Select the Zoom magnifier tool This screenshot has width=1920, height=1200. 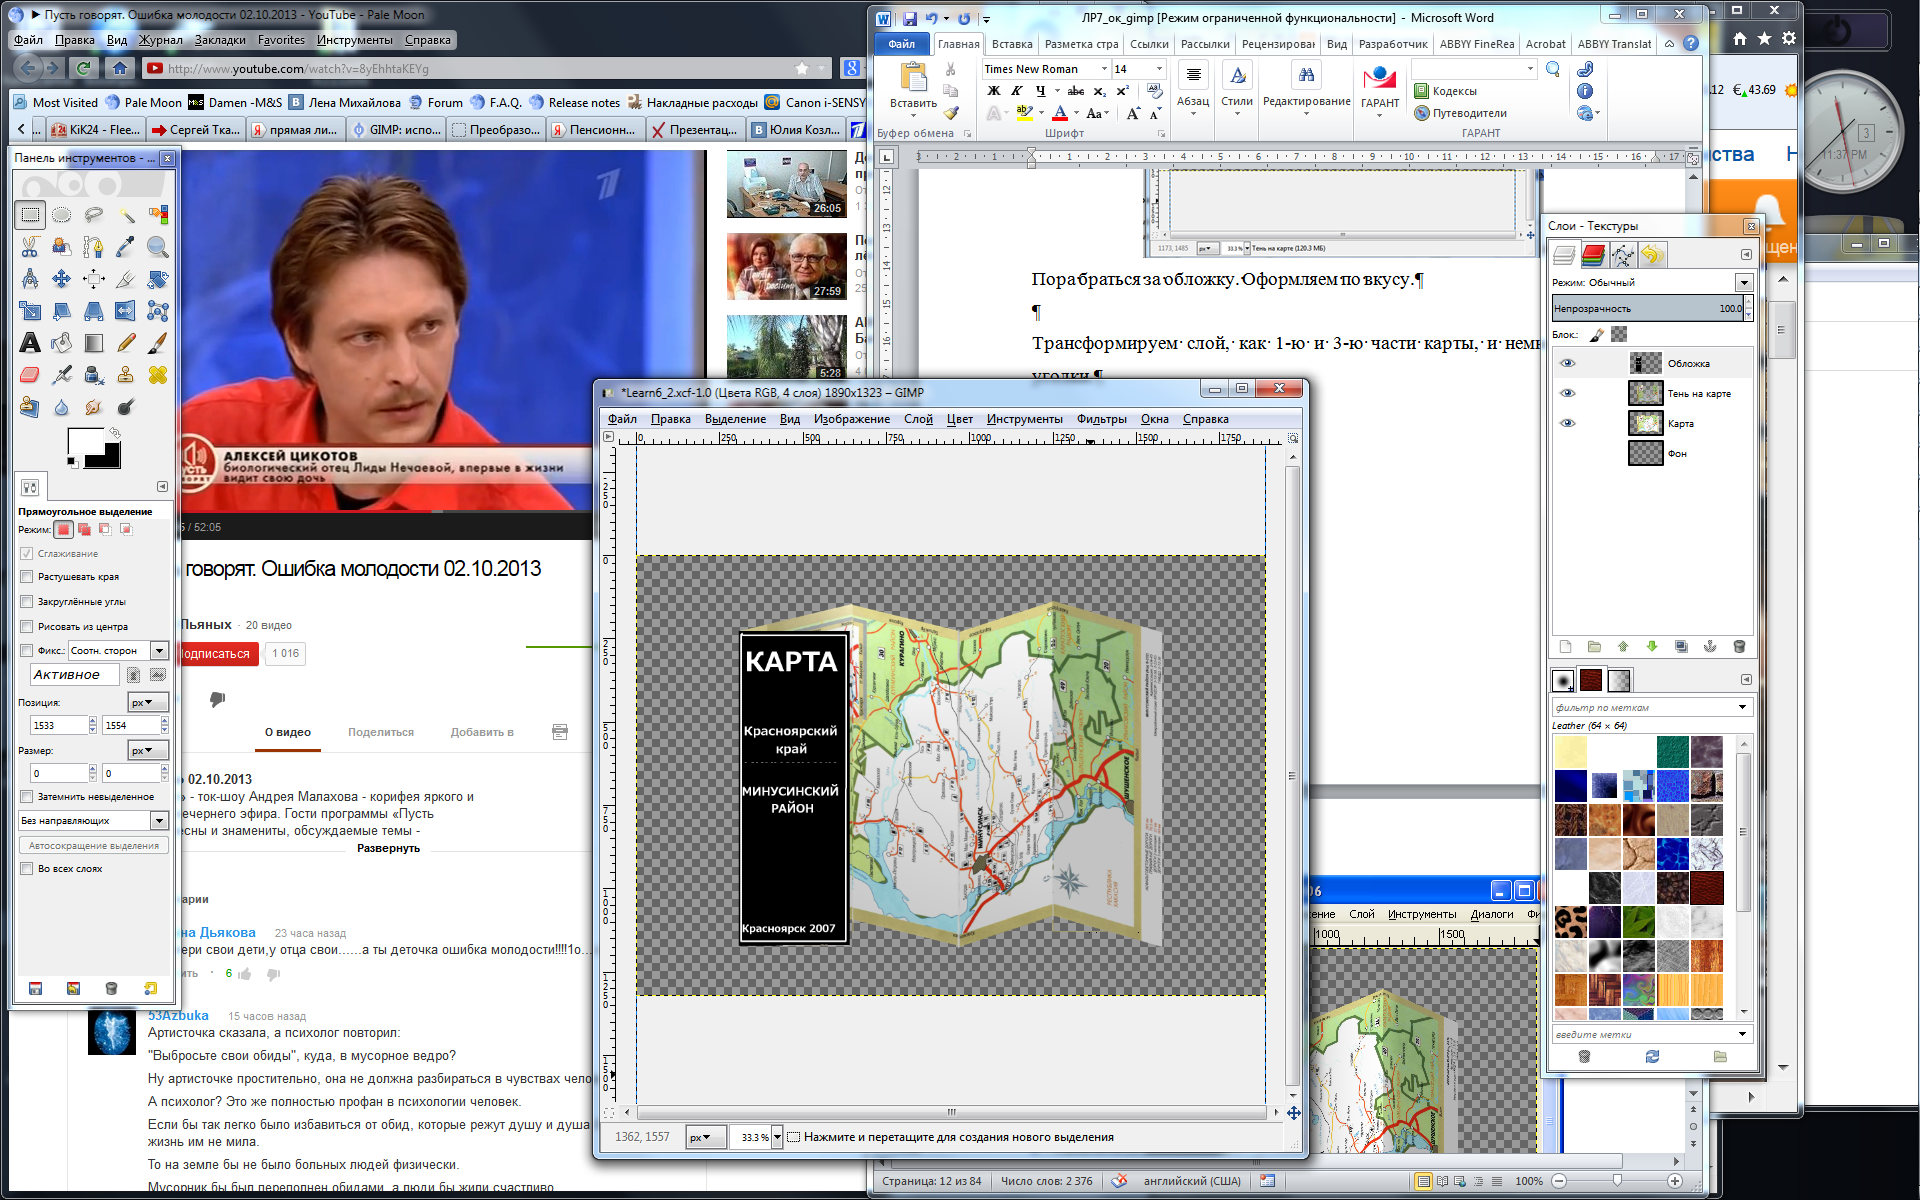pyautogui.click(x=158, y=247)
